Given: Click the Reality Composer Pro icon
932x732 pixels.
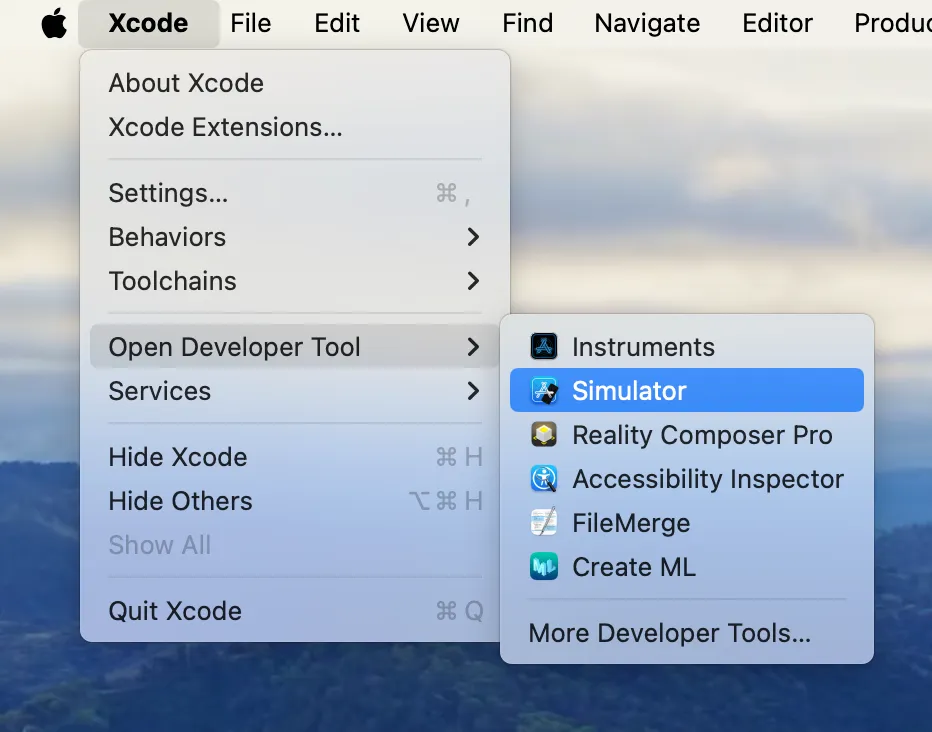Looking at the screenshot, I should coord(544,435).
